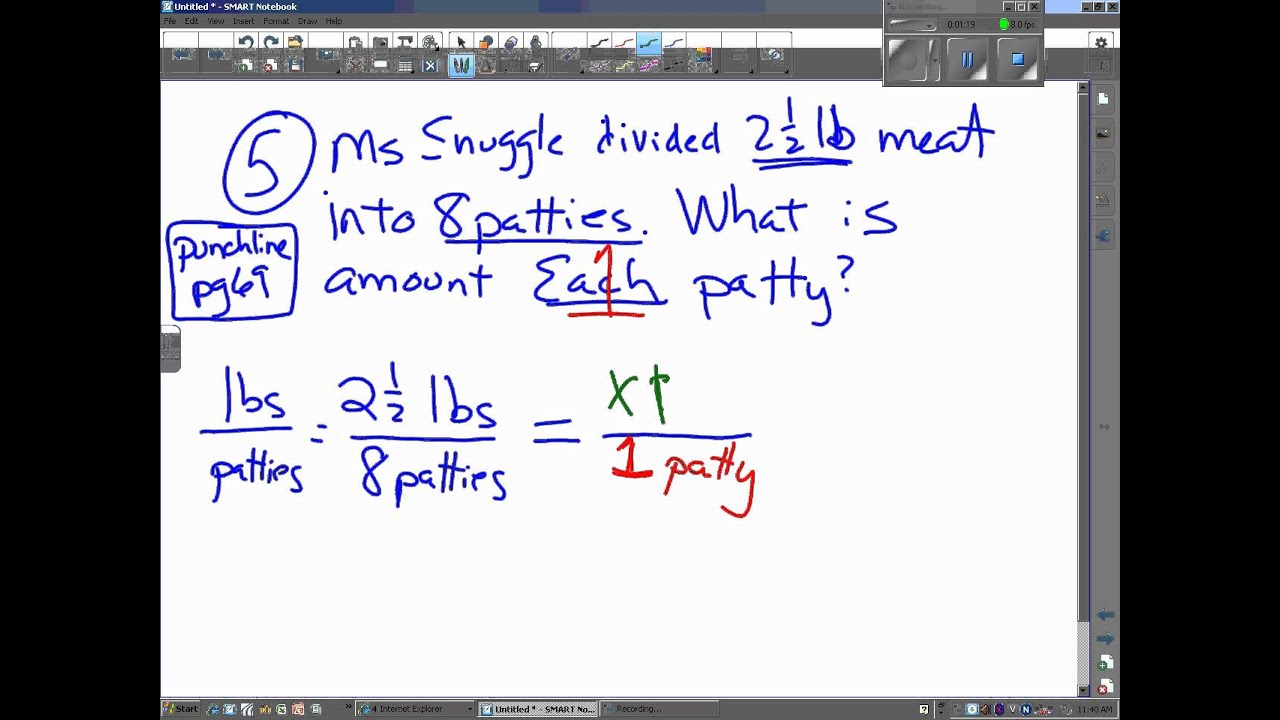Image resolution: width=1280 pixels, height=720 pixels.
Task: Click the screen capture camera icon
Action: coord(380,42)
